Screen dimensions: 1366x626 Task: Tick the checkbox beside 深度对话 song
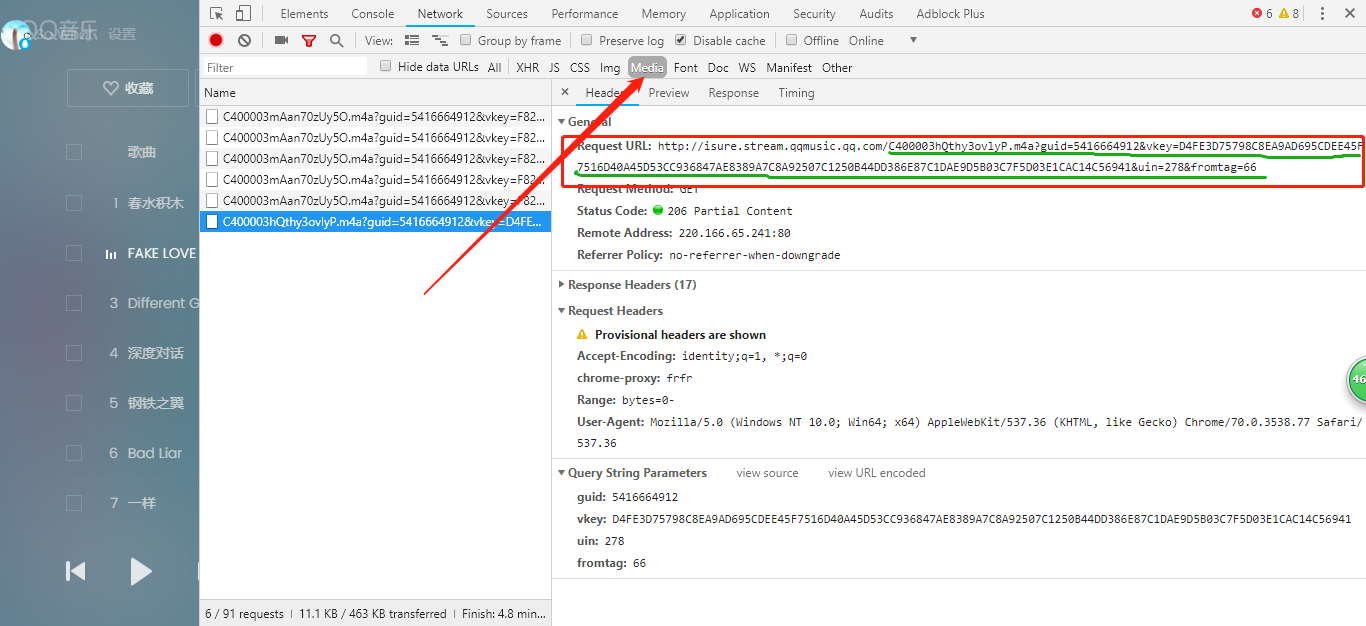click(74, 353)
